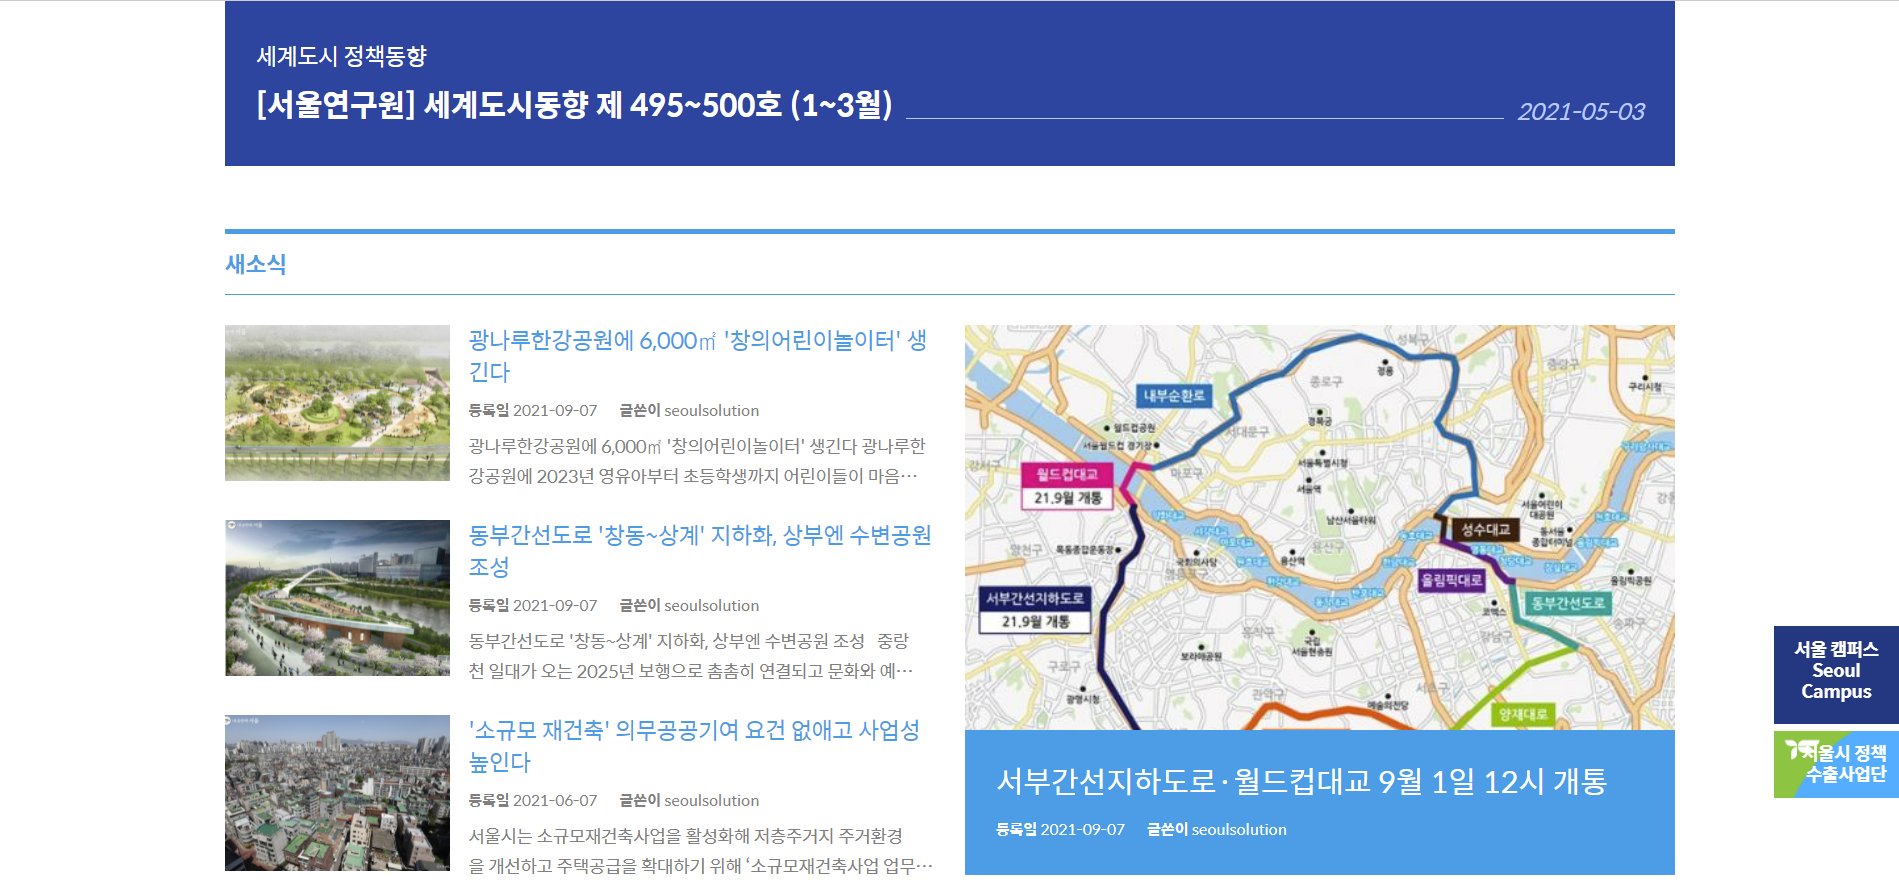Open the 소규모 재건축 article title
Screen dimensions: 1899x884
[694, 745]
